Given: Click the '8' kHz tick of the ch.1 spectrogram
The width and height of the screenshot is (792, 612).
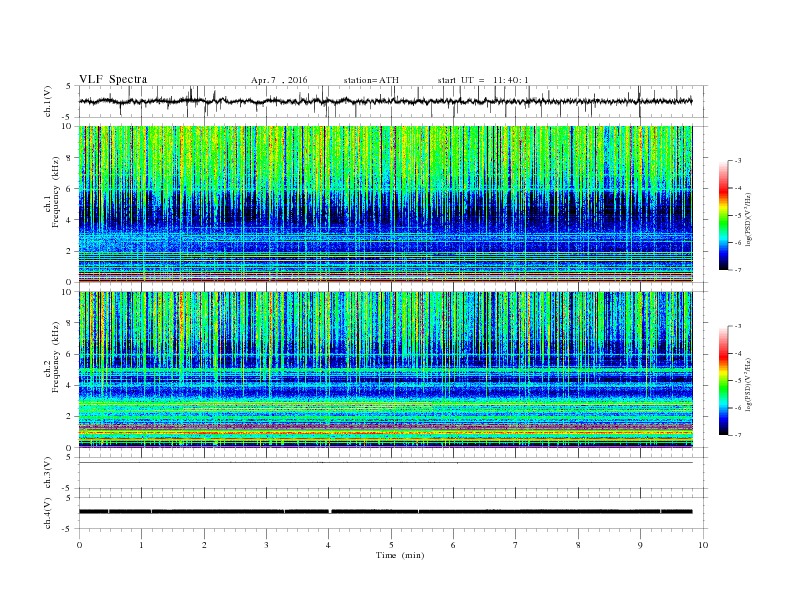Looking at the screenshot, I should [70, 158].
